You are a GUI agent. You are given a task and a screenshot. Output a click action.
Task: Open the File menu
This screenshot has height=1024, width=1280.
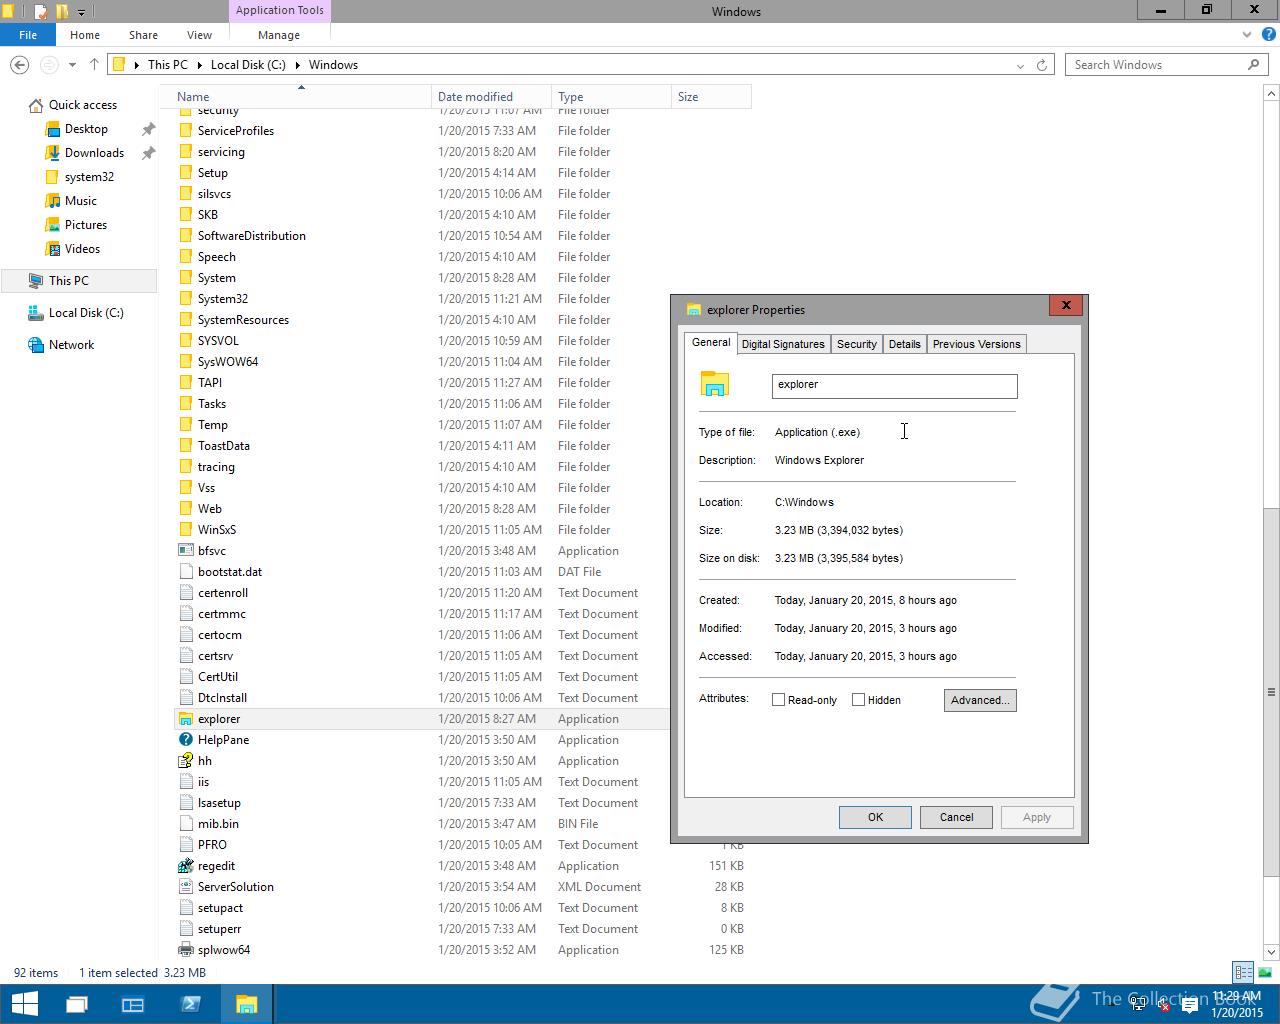coord(28,35)
